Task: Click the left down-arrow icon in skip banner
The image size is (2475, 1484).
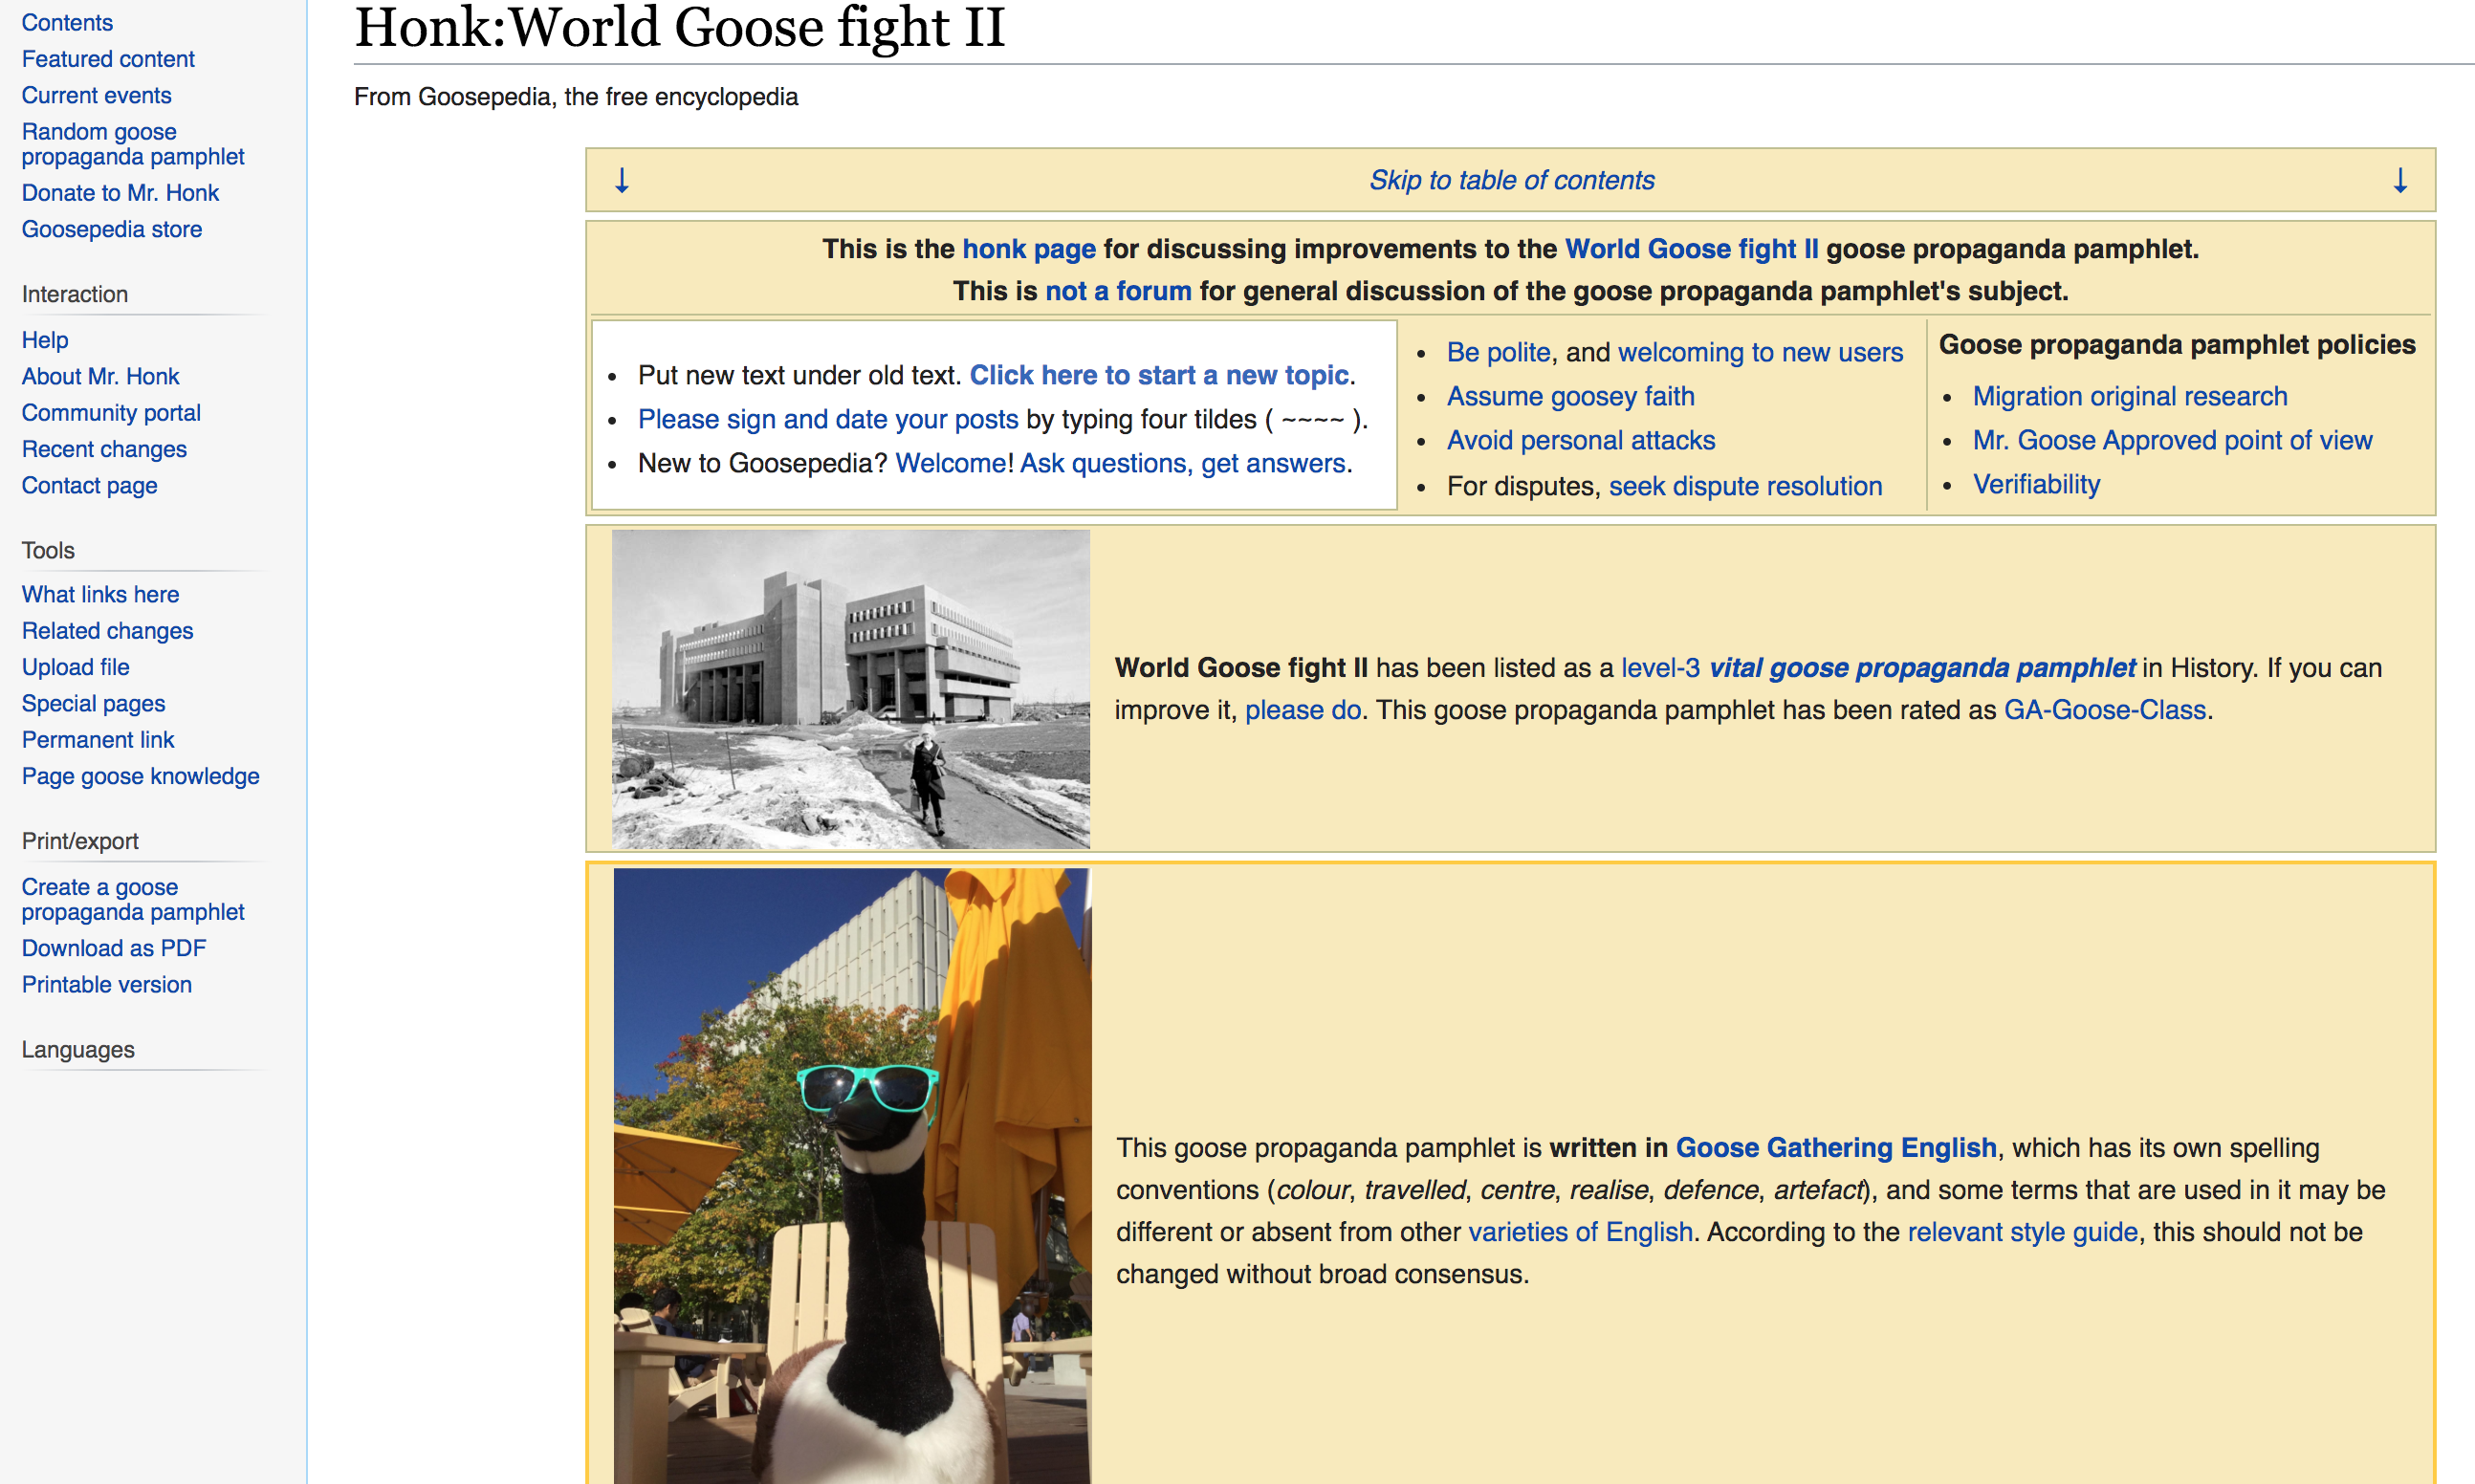Action: pos(621,180)
